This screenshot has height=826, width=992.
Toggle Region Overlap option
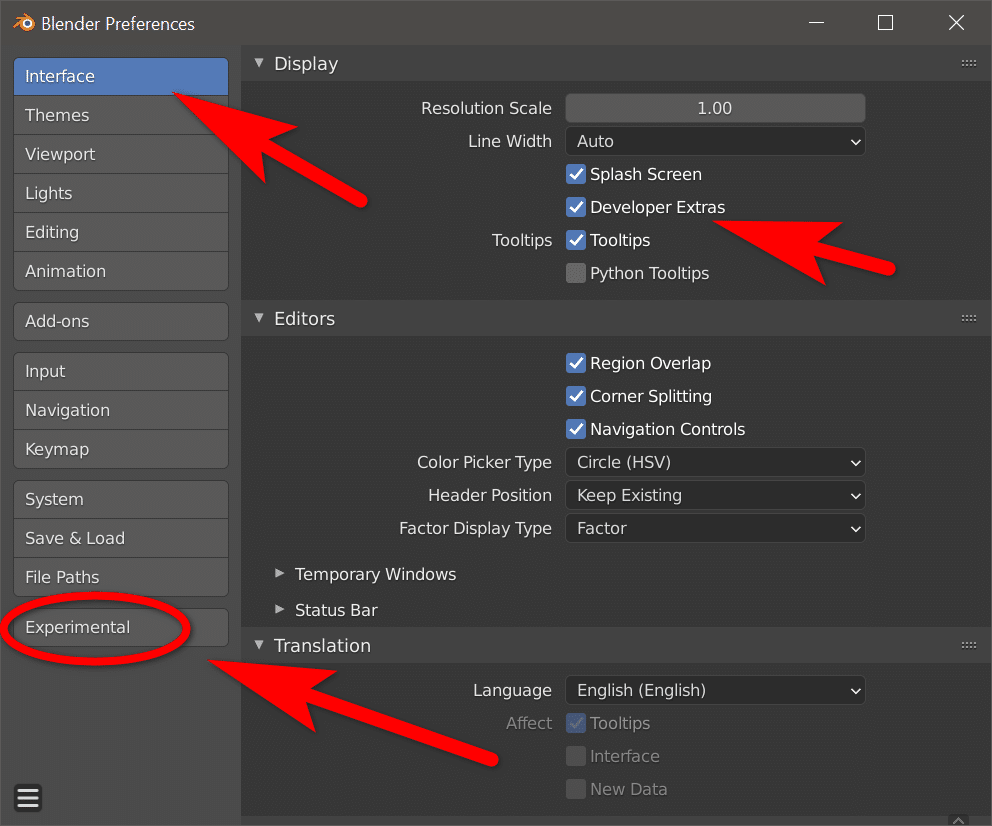pyautogui.click(x=576, y=363)
